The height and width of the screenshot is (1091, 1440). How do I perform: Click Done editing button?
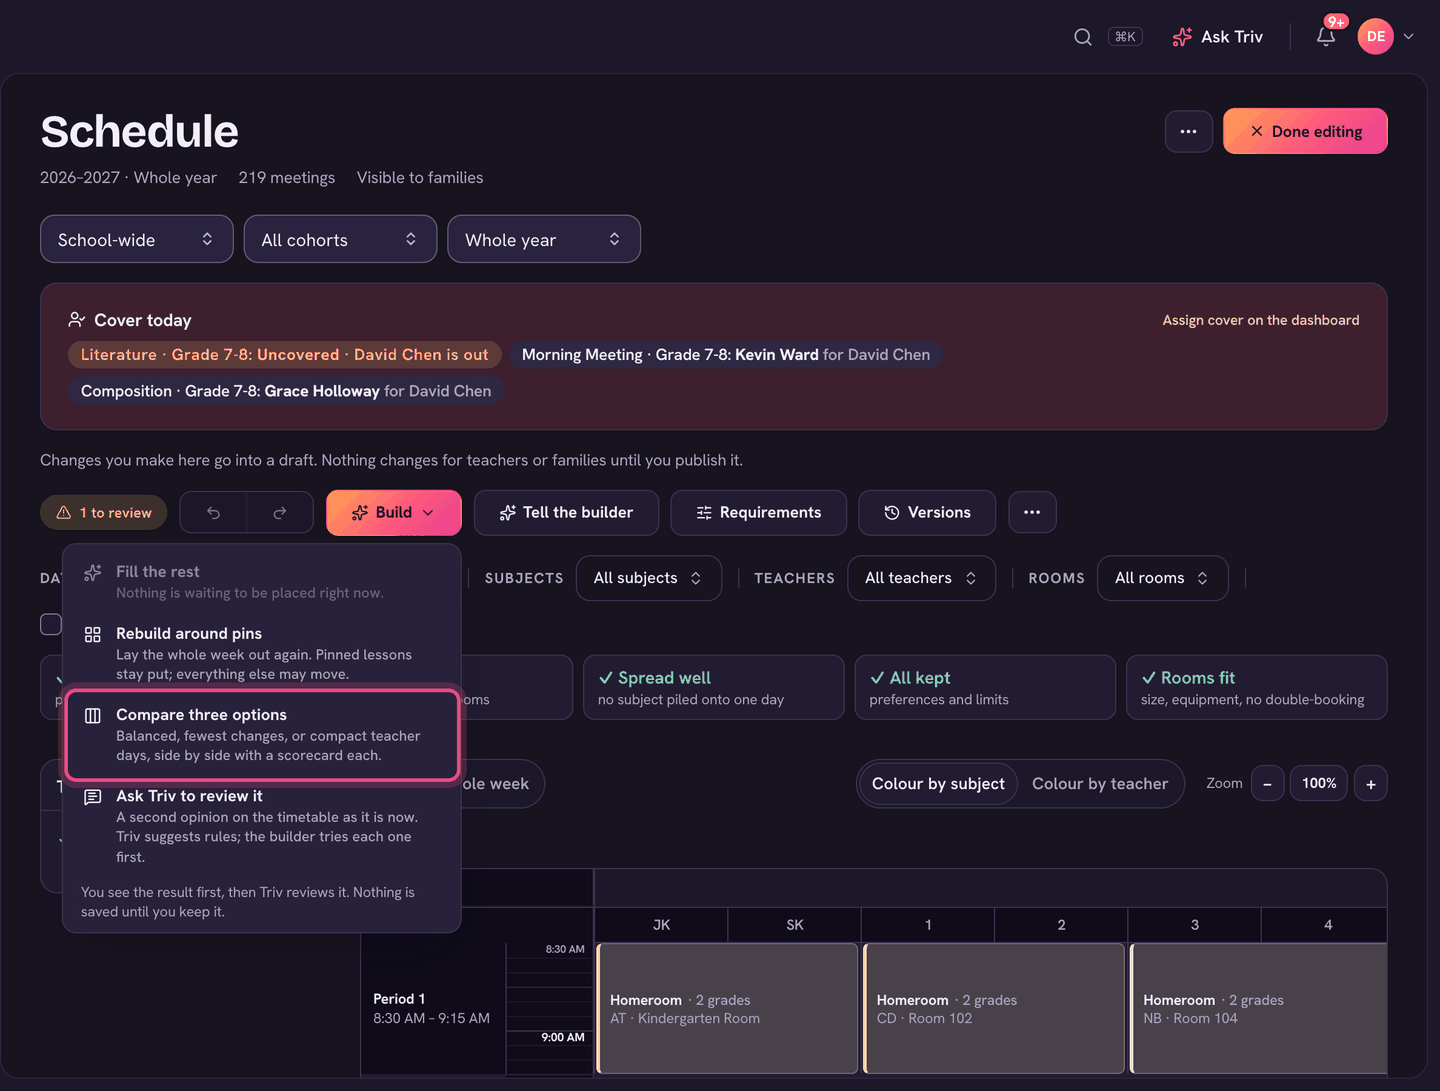click(x=1305, y=131)
